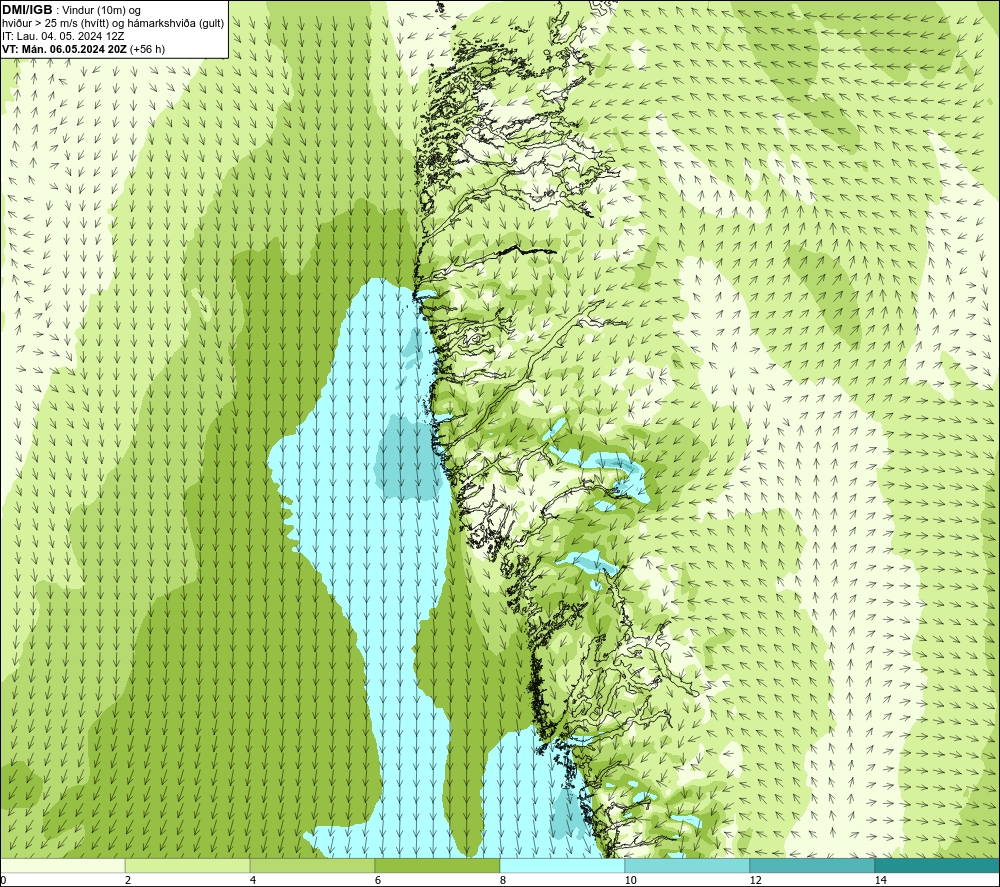The height and width of the screenshot is (887, 1000).
Task: Click the 'IT: Lau. 04. 05. 2024 12Z' line
Action: (x=62, y=36)
